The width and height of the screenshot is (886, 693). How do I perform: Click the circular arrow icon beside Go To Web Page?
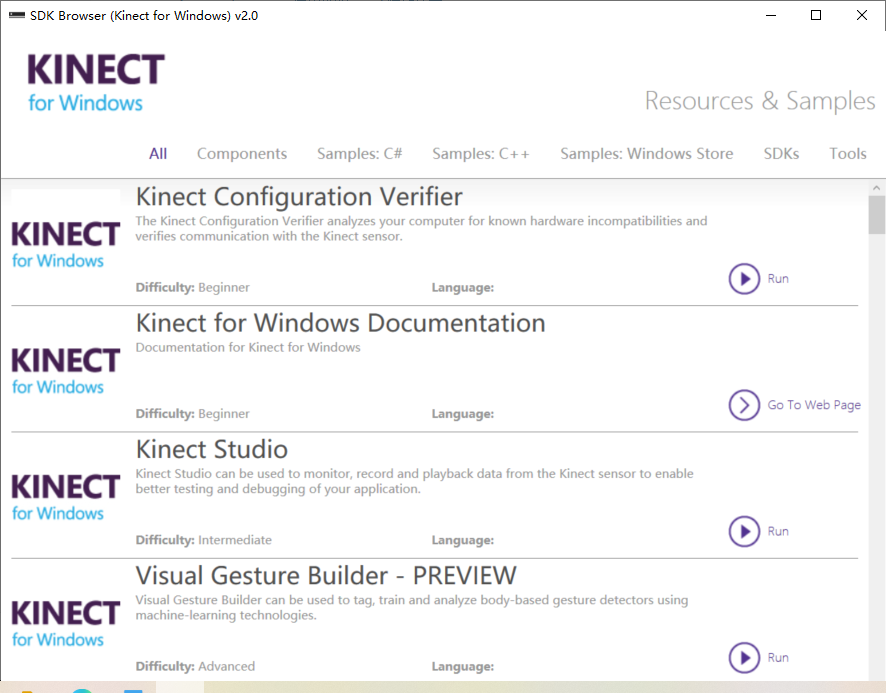pos(744,405)
